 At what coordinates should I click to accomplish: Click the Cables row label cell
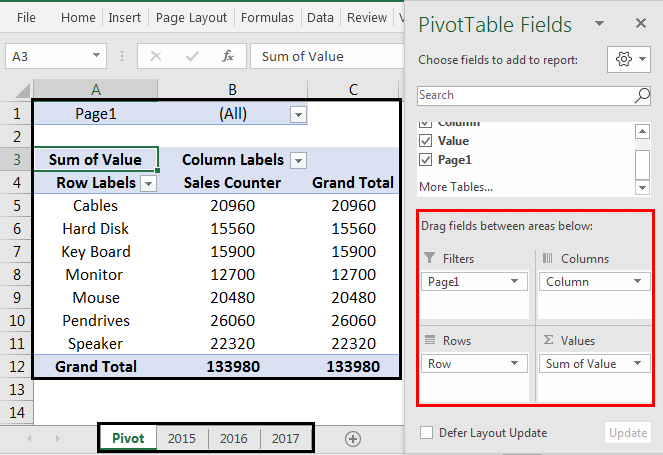[x=96, y=206]
